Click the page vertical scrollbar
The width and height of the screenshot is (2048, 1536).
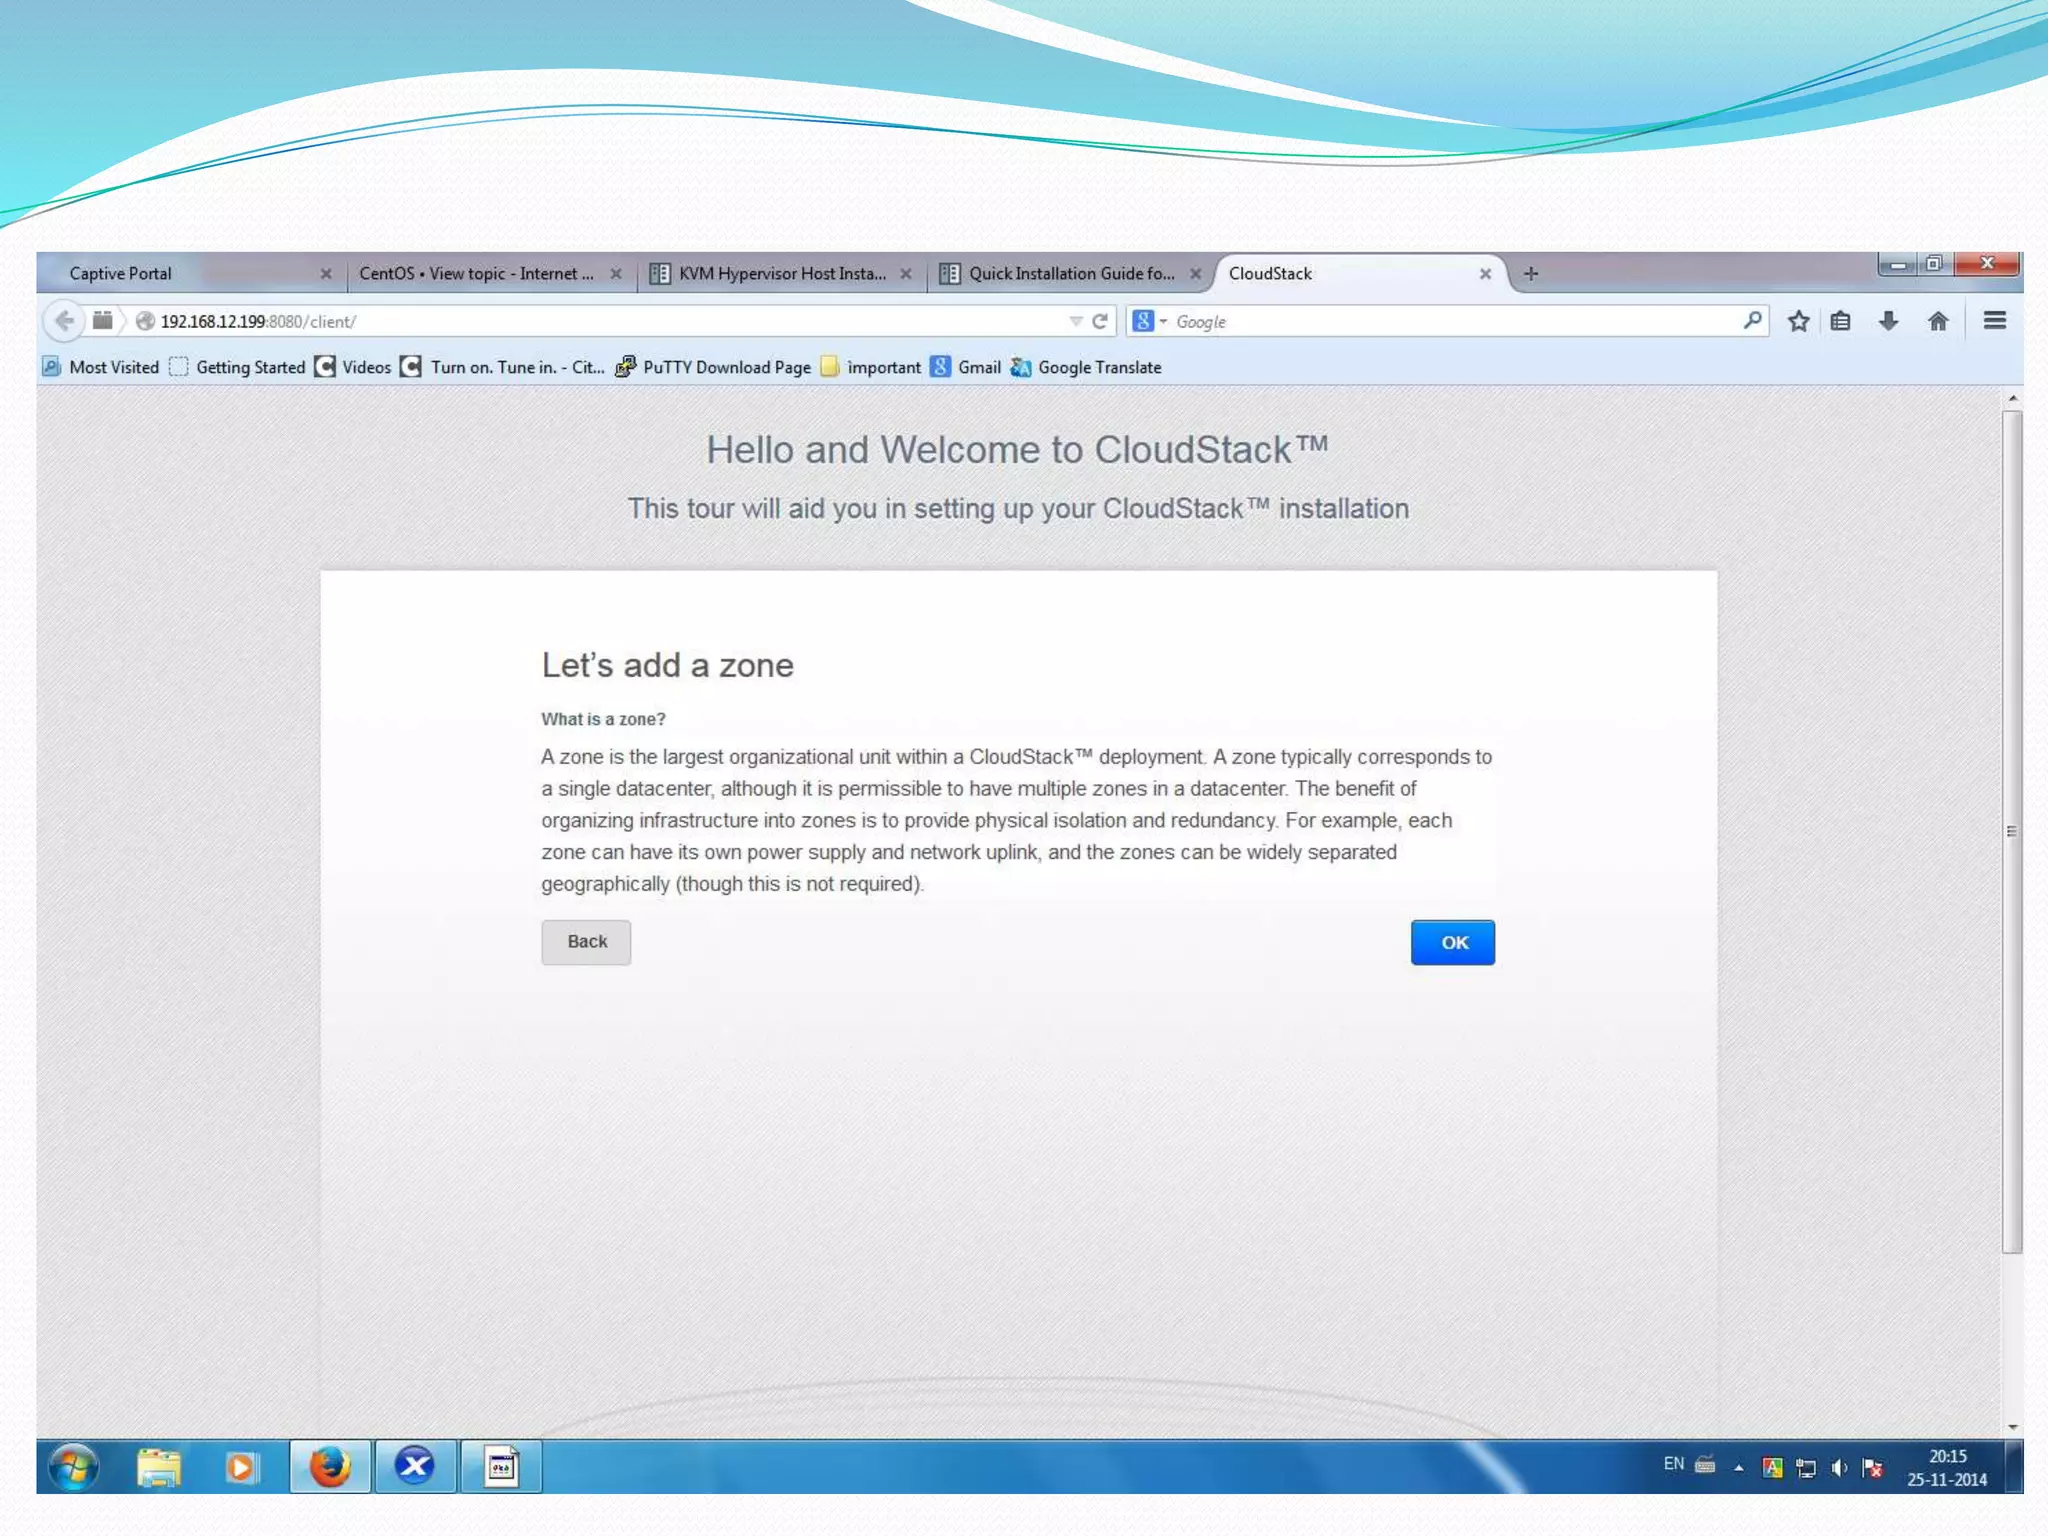click(2012, 830)
